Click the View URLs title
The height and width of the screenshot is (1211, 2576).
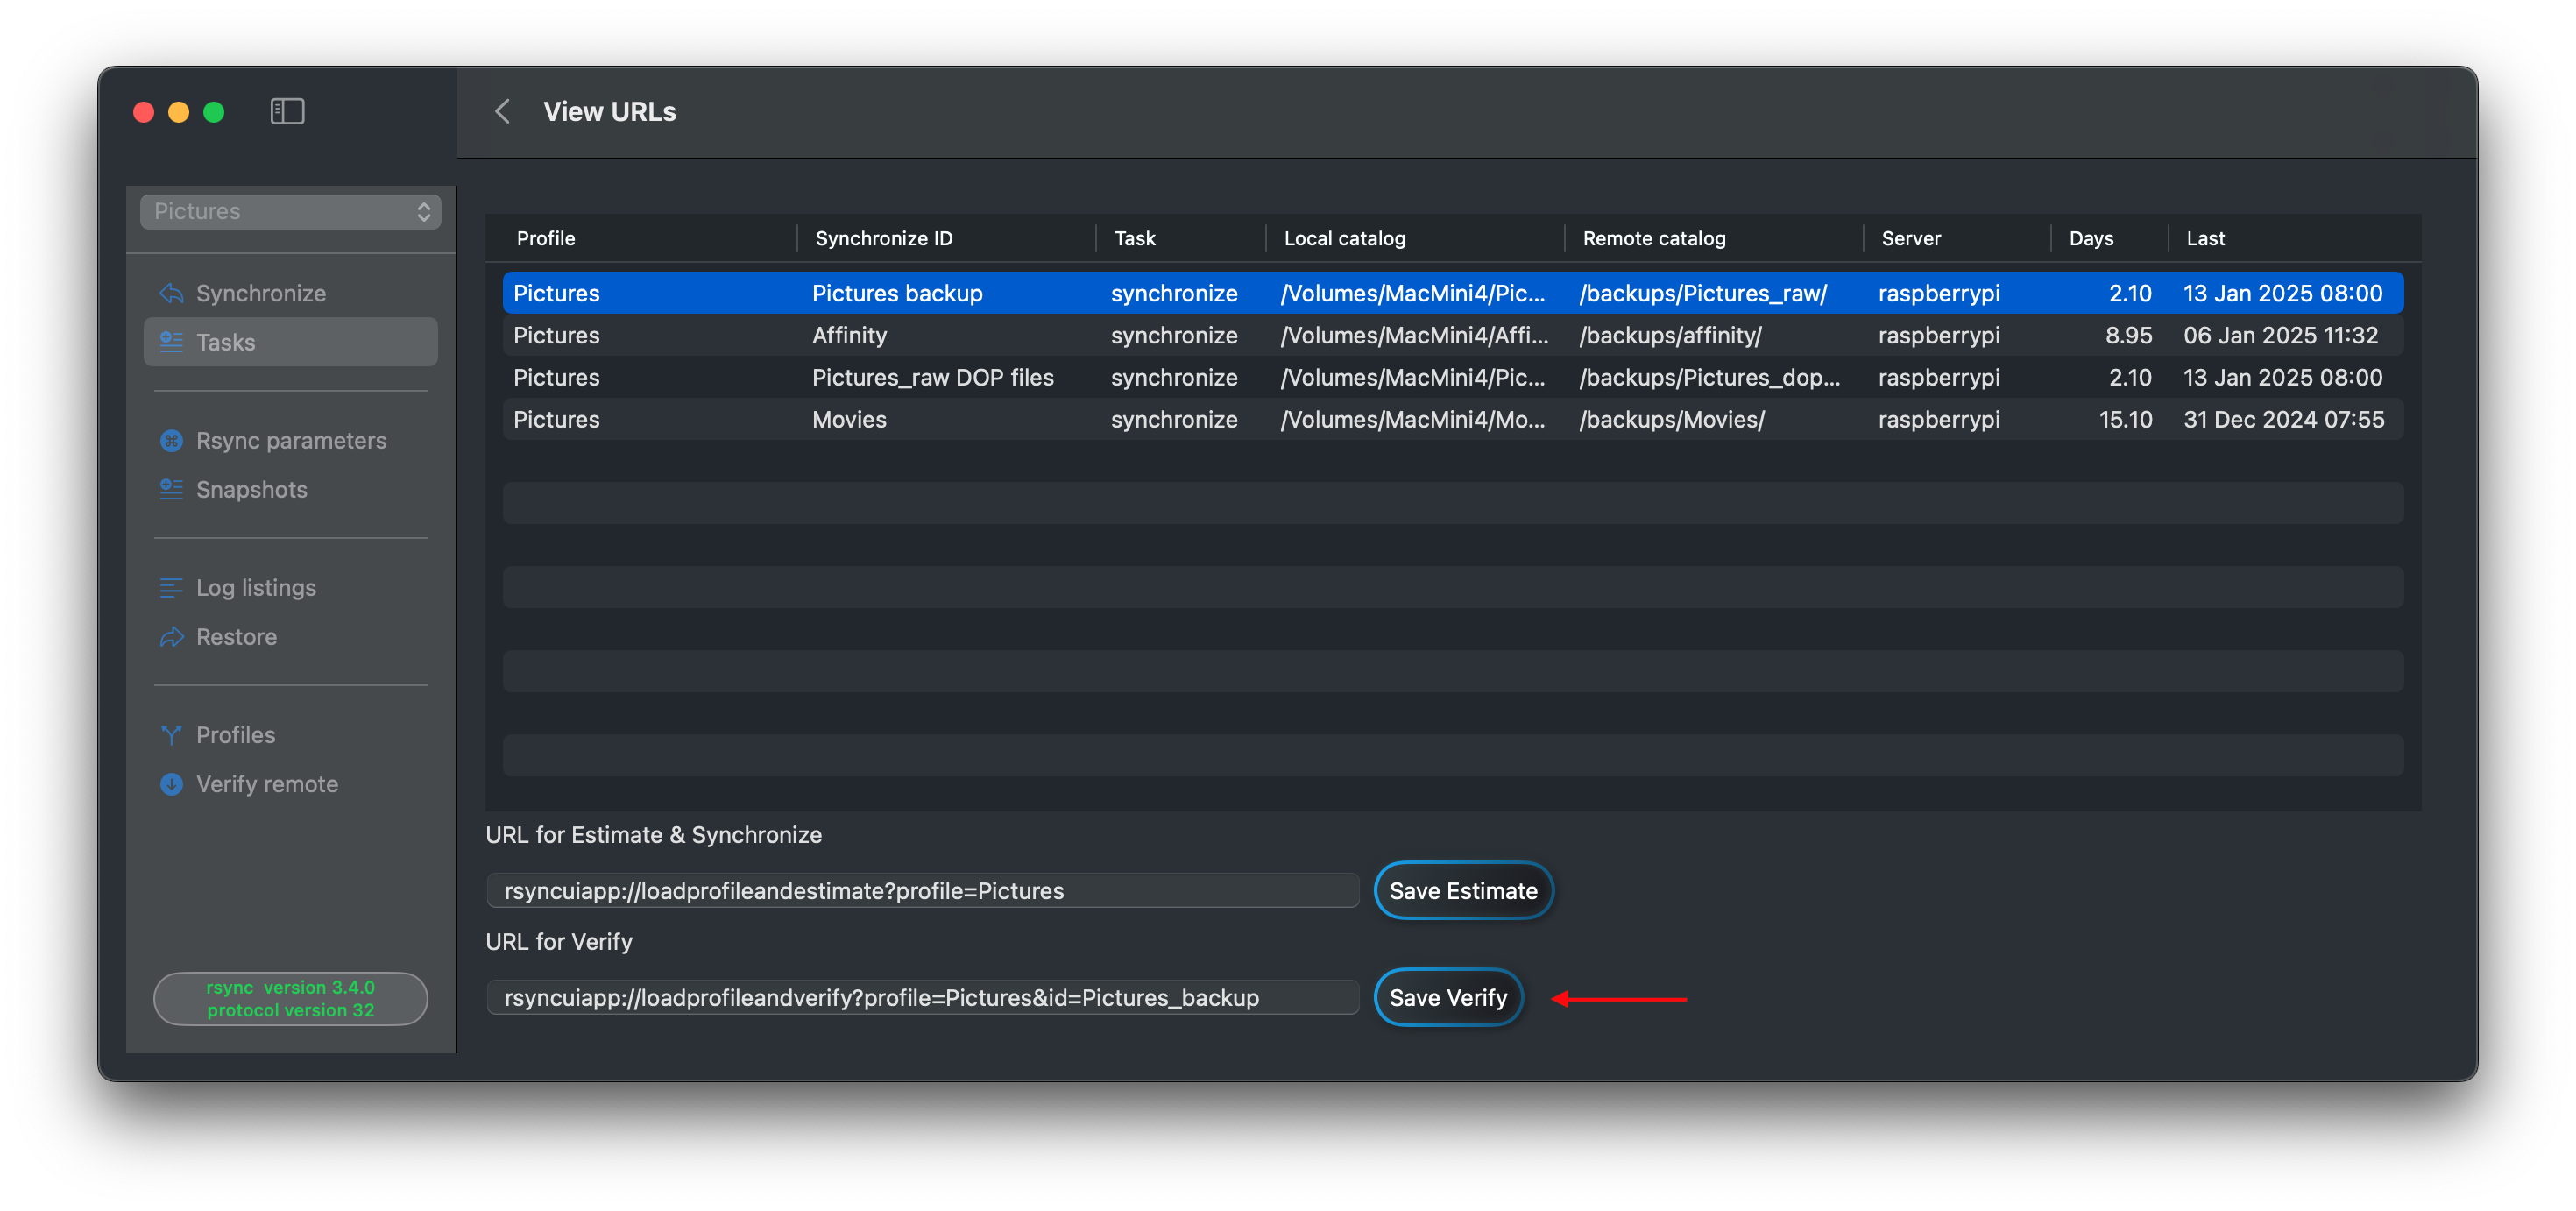(x=609, y=111)
